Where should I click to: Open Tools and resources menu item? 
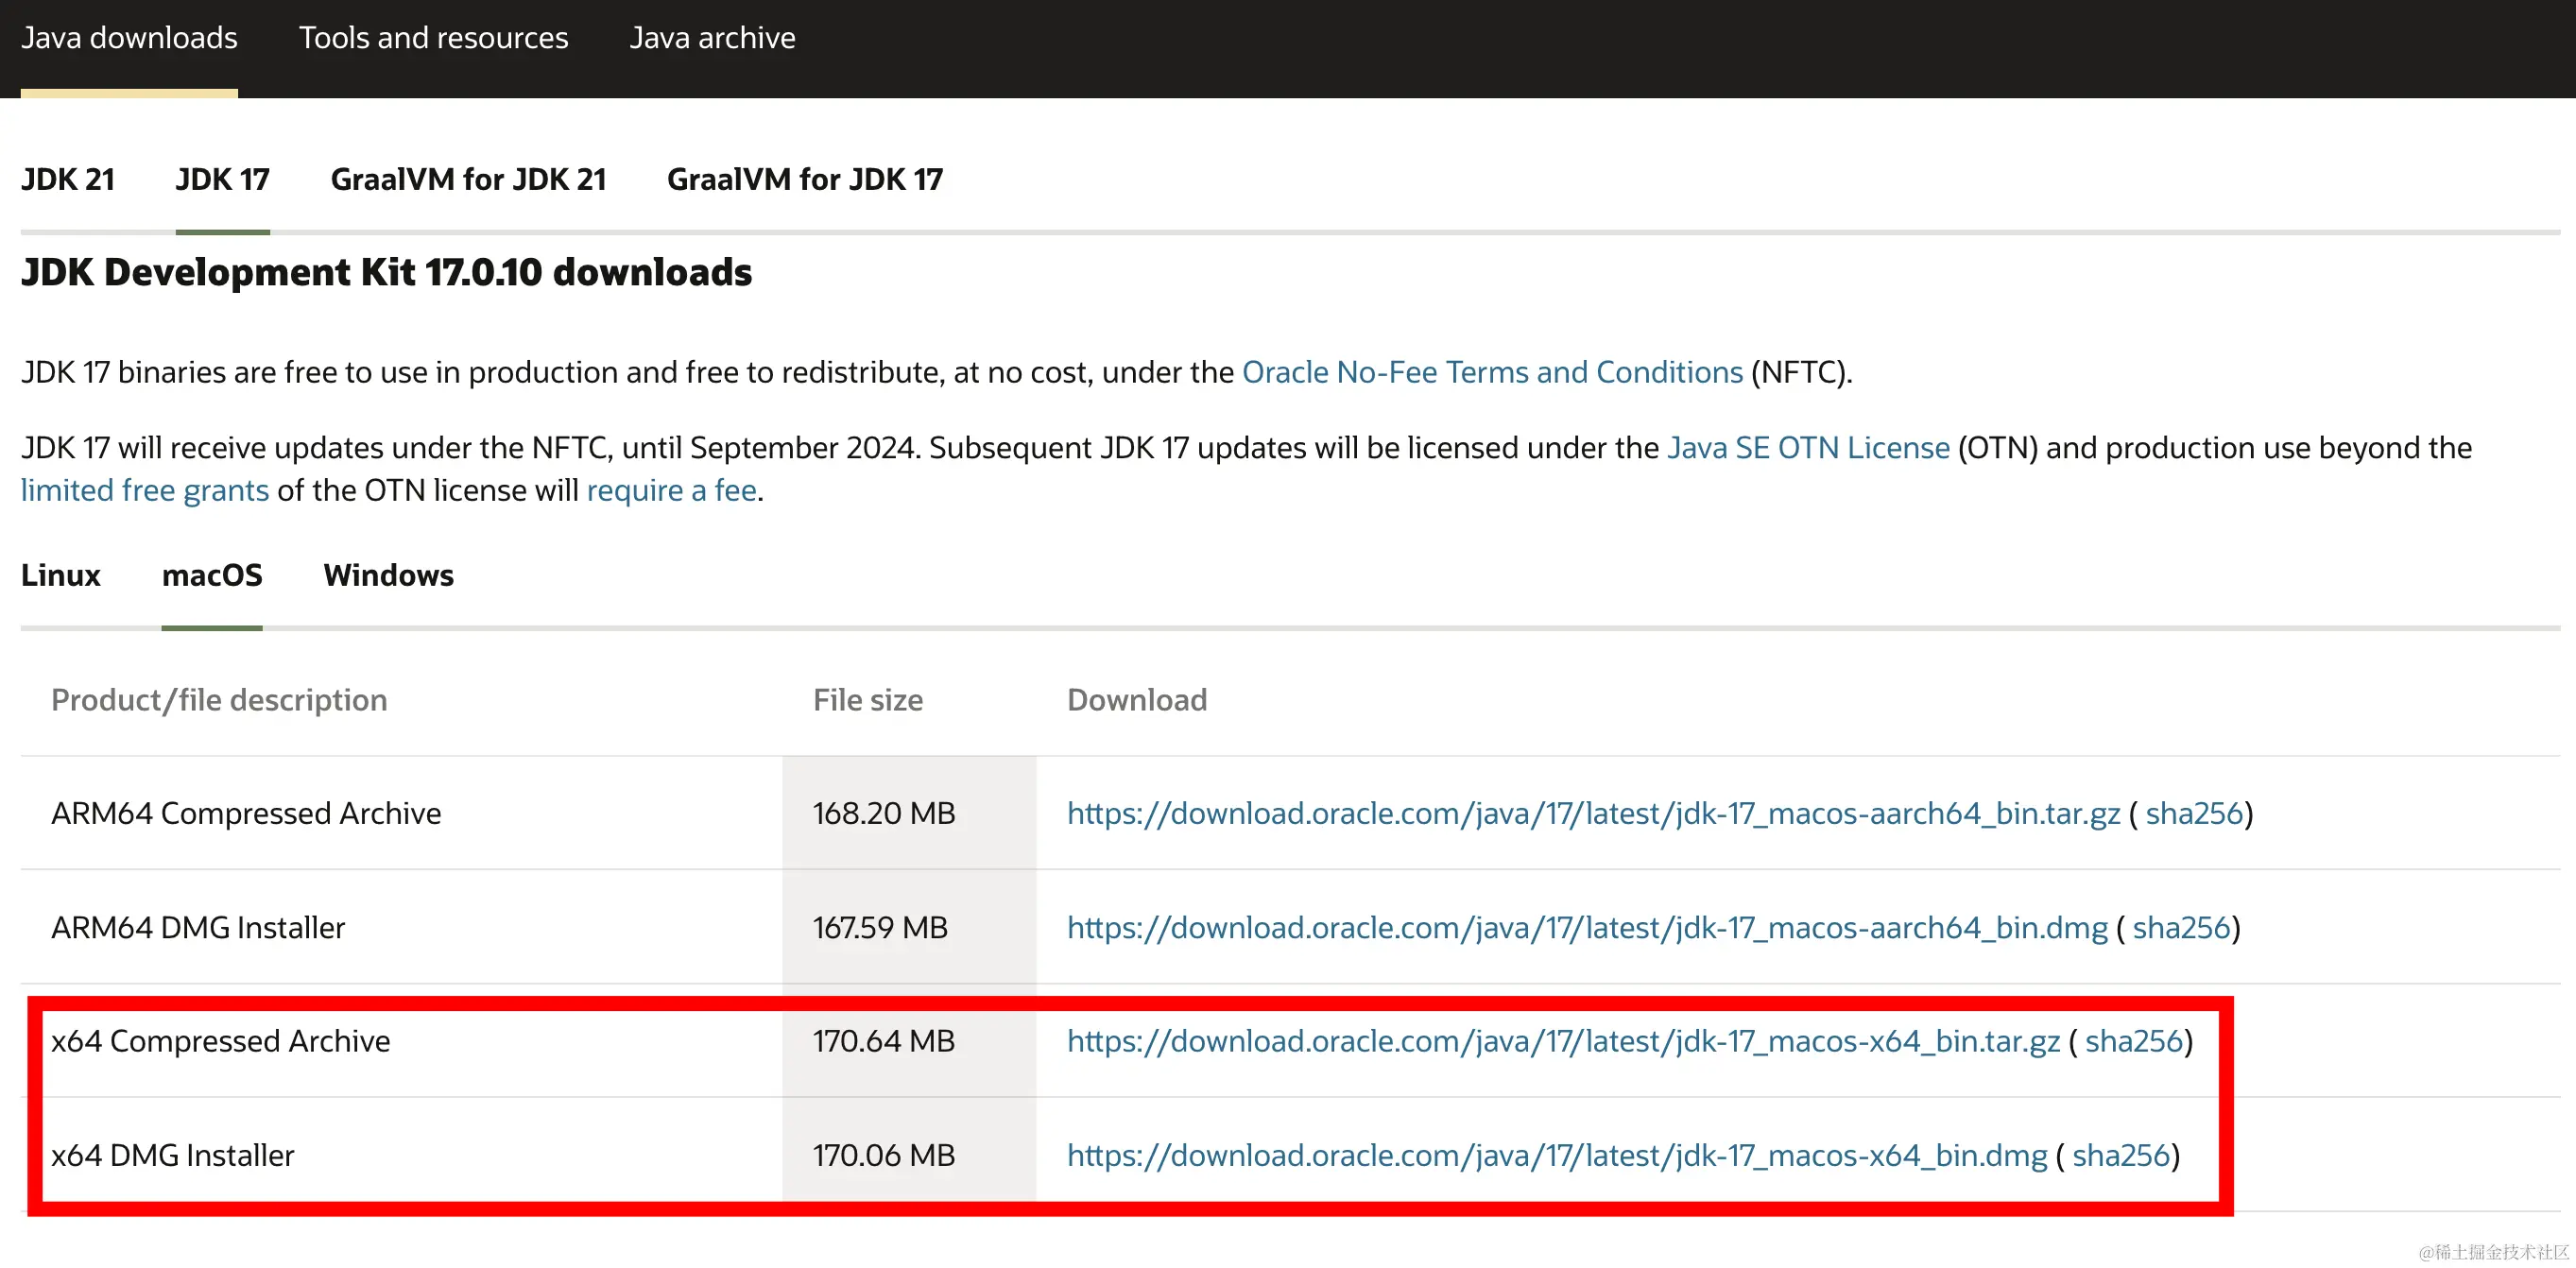pos(433,38)
